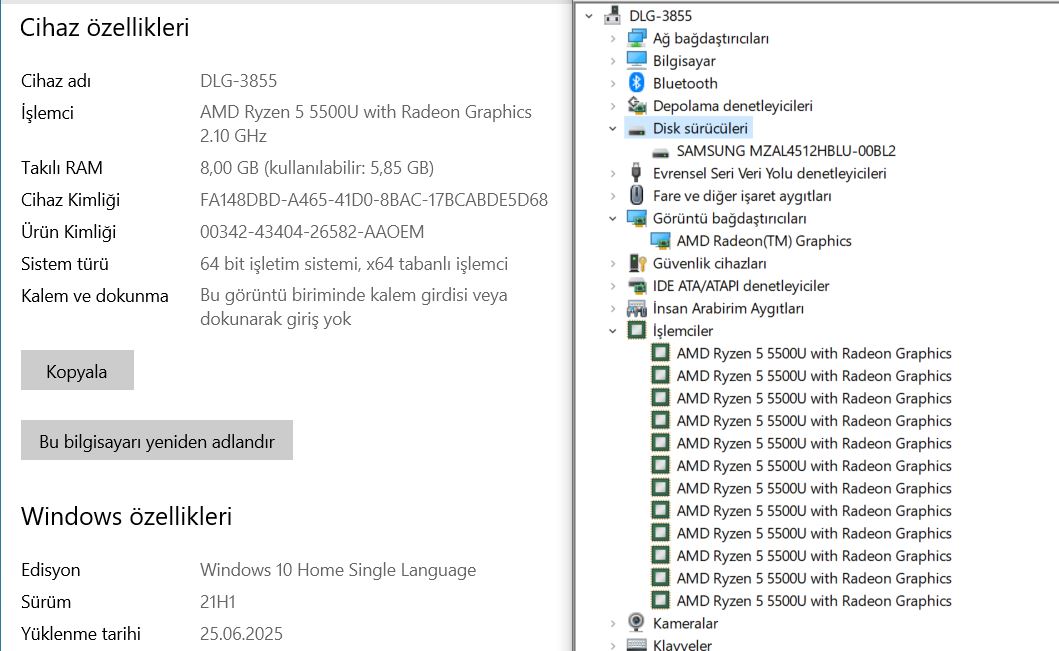Click the Yüklenme tarihi 25.06.2025 value
Image resolution: width=1059 pixels, height=651 pixels.
241,633
